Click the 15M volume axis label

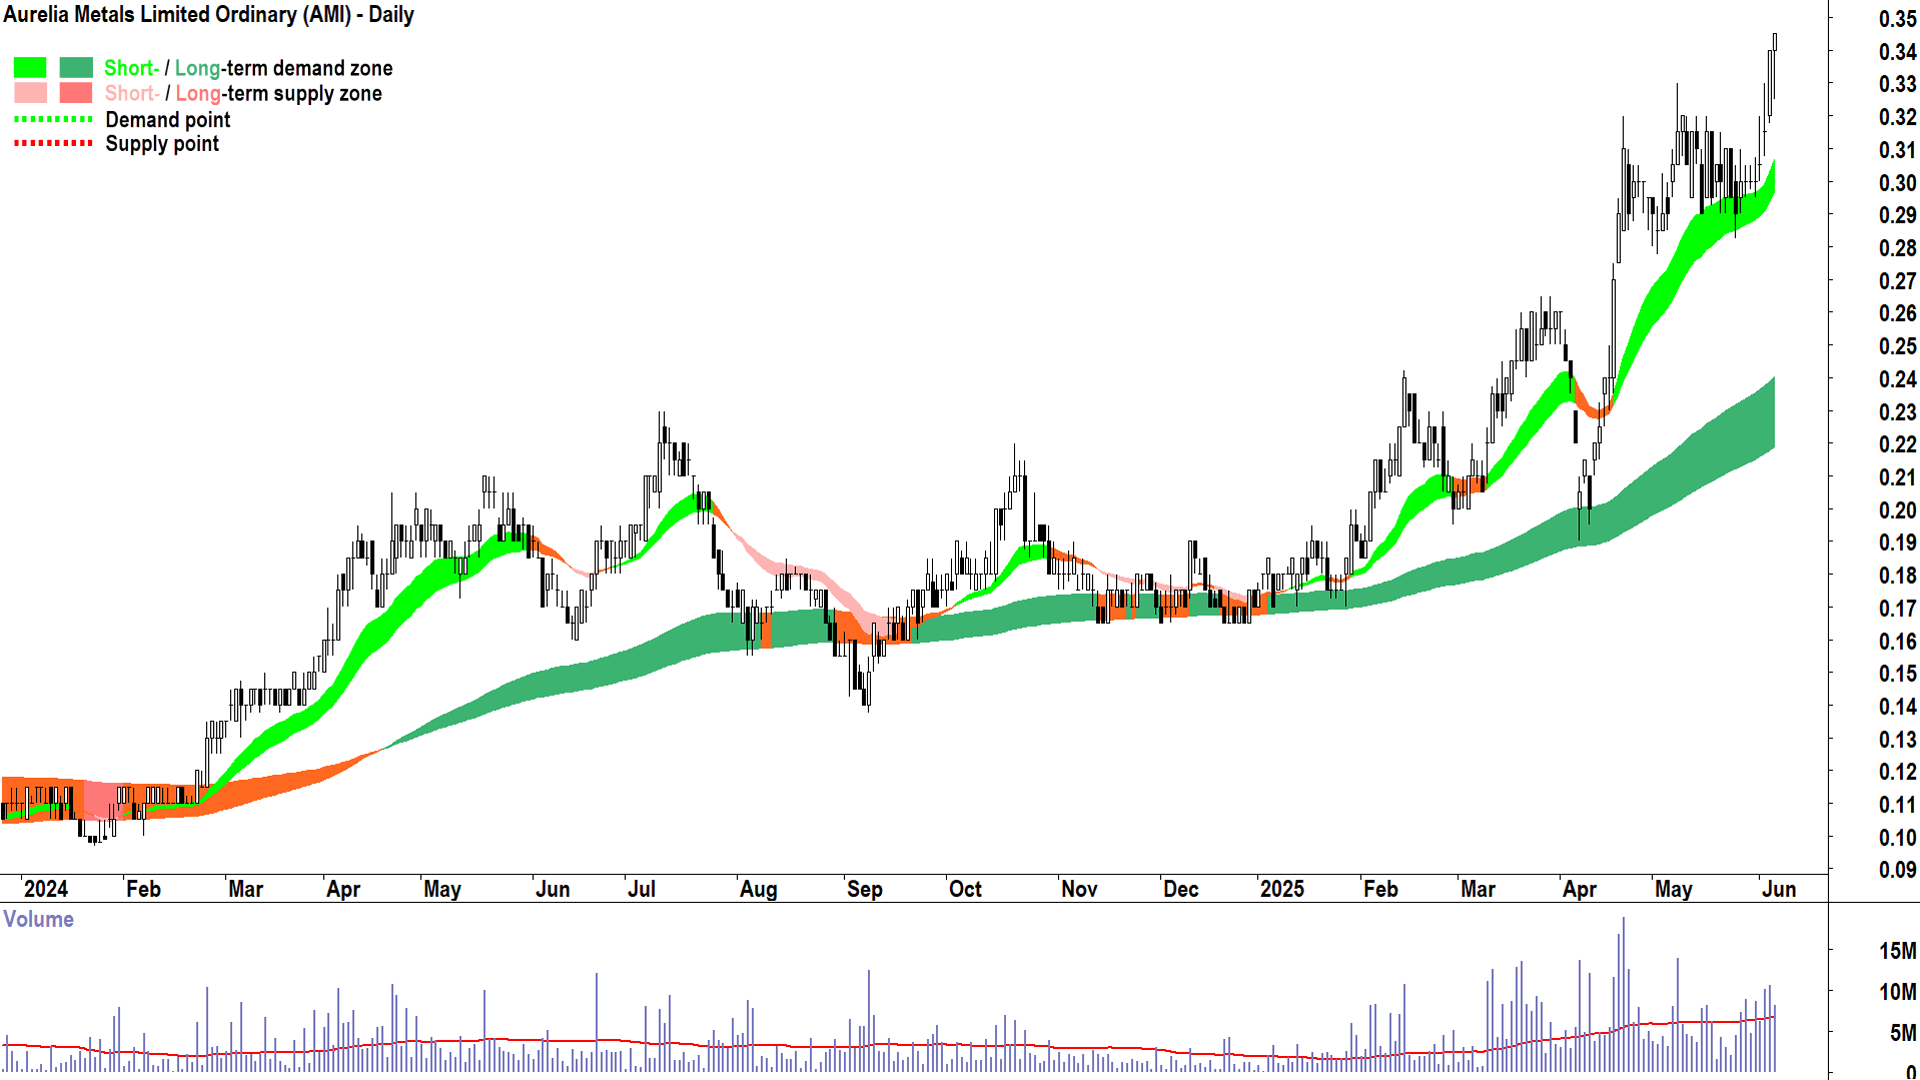click(1897, 951)
